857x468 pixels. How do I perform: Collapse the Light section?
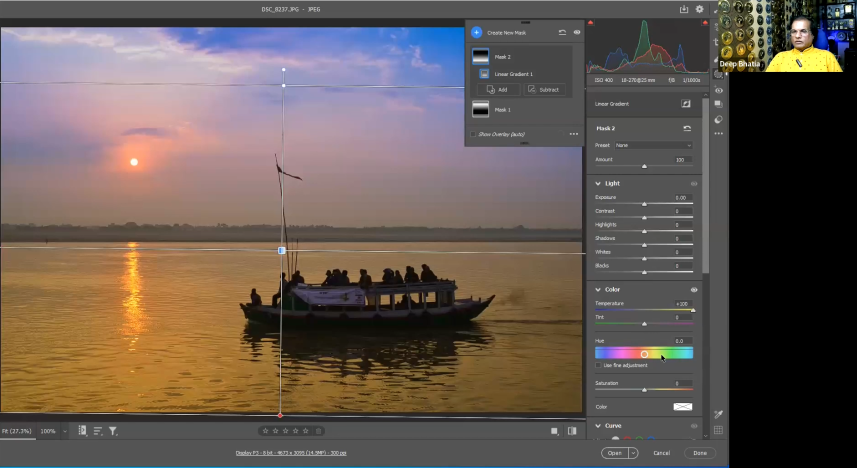pos(598,184)
